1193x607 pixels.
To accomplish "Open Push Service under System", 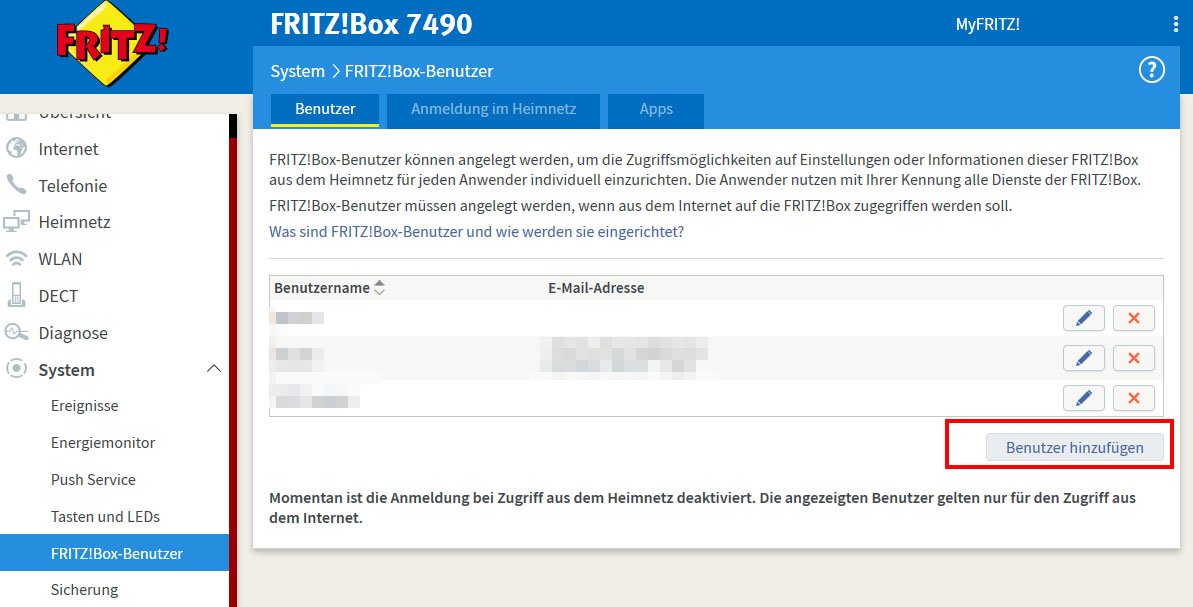I will coord(93,479).
